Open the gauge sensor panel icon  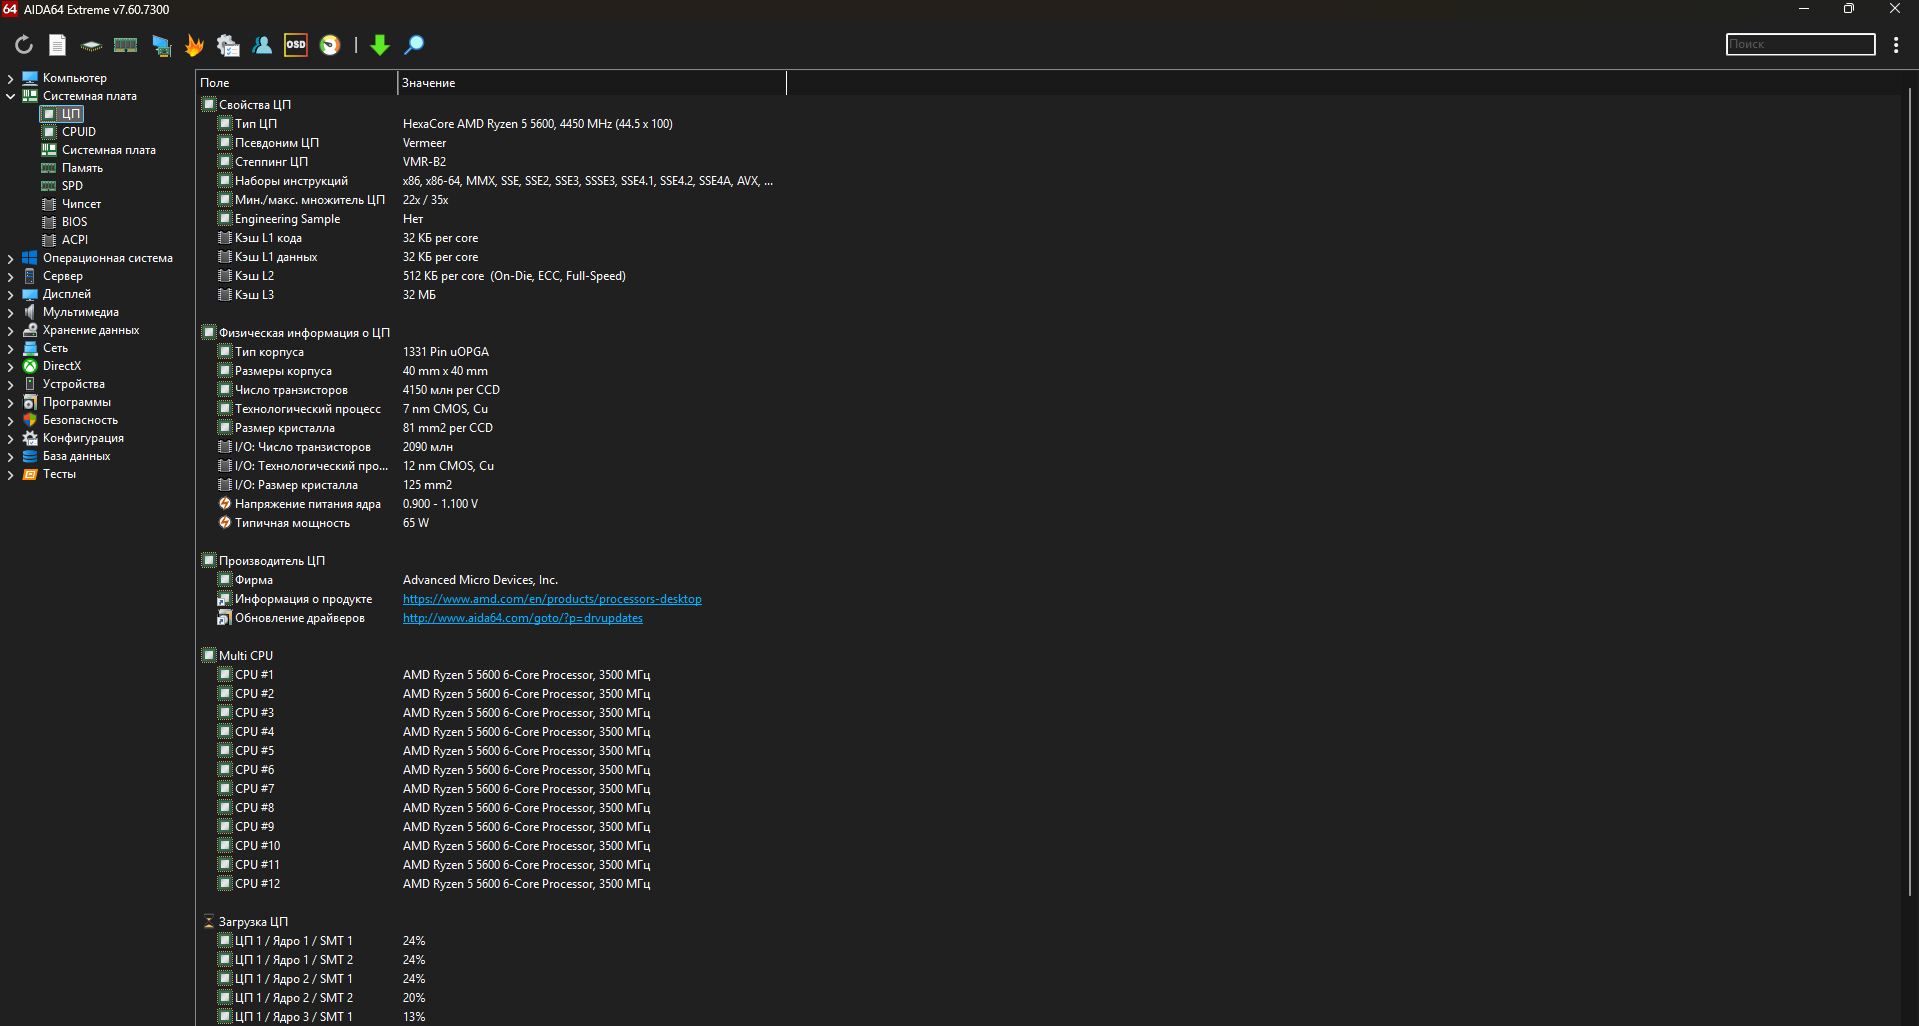330,45
